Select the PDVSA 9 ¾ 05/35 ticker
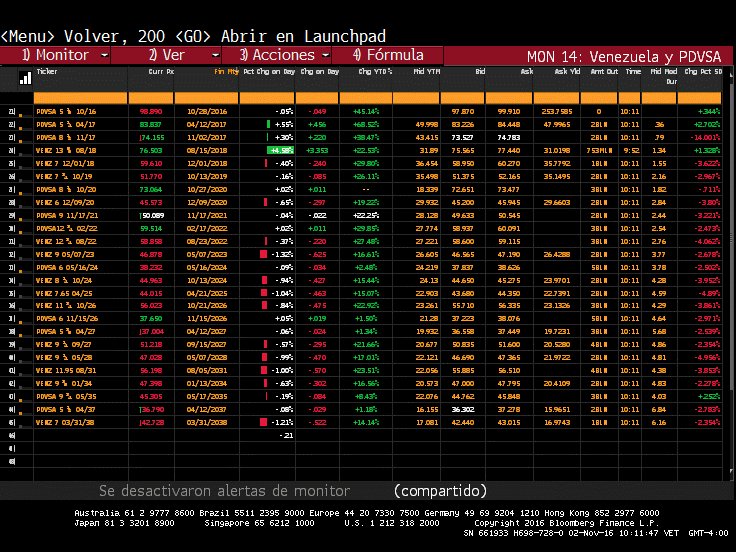The height and width of the screenshot is (552, 736). click(66, 397)
